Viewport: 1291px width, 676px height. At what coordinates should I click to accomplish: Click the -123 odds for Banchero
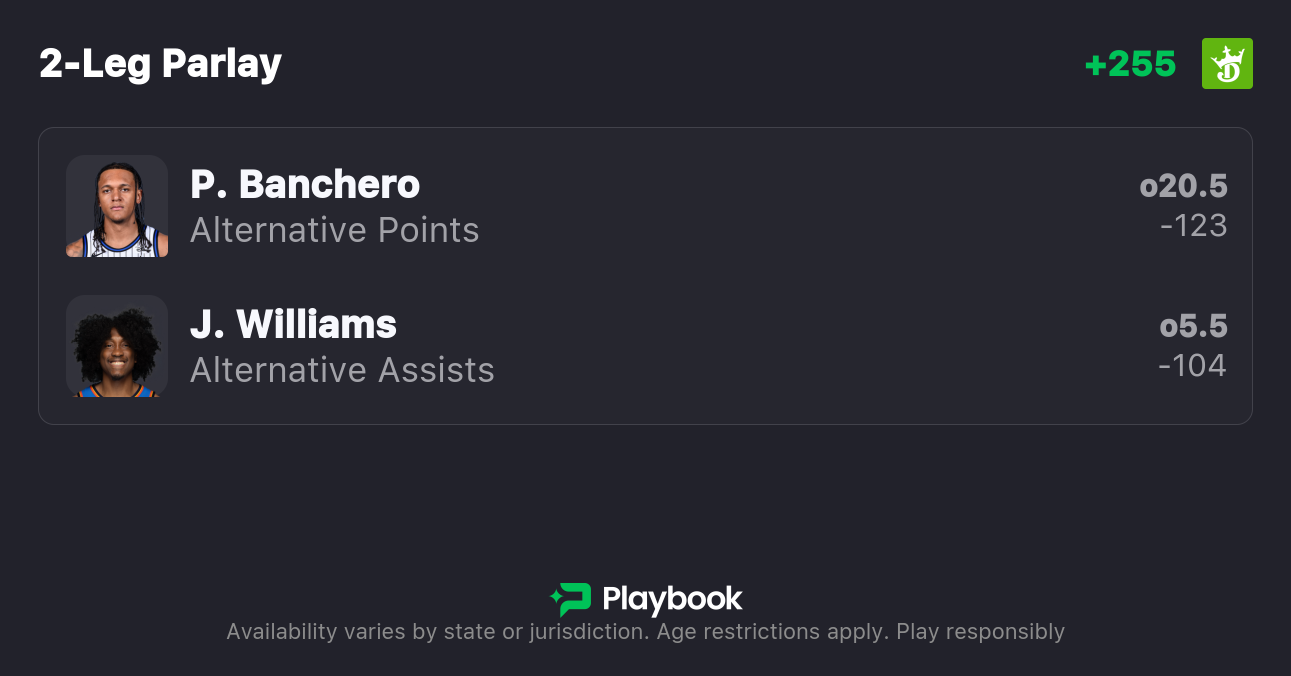1193,226
